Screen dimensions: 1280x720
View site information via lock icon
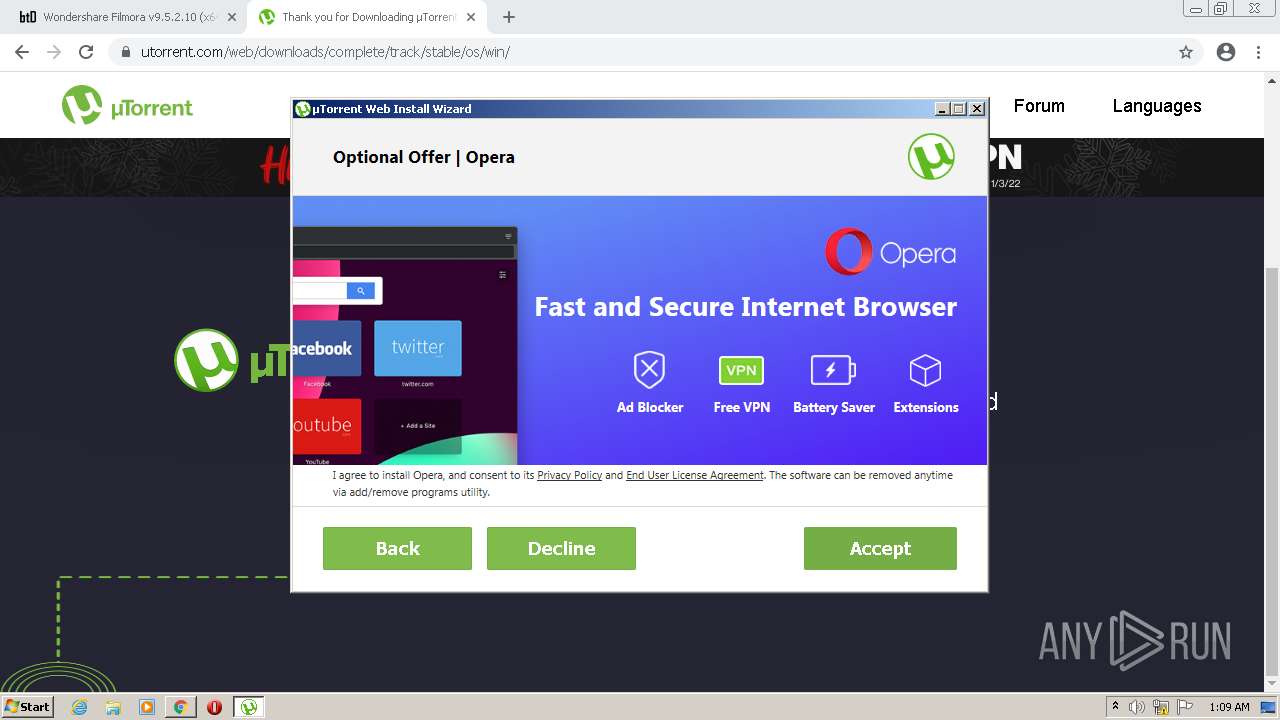tap(126, 52)
